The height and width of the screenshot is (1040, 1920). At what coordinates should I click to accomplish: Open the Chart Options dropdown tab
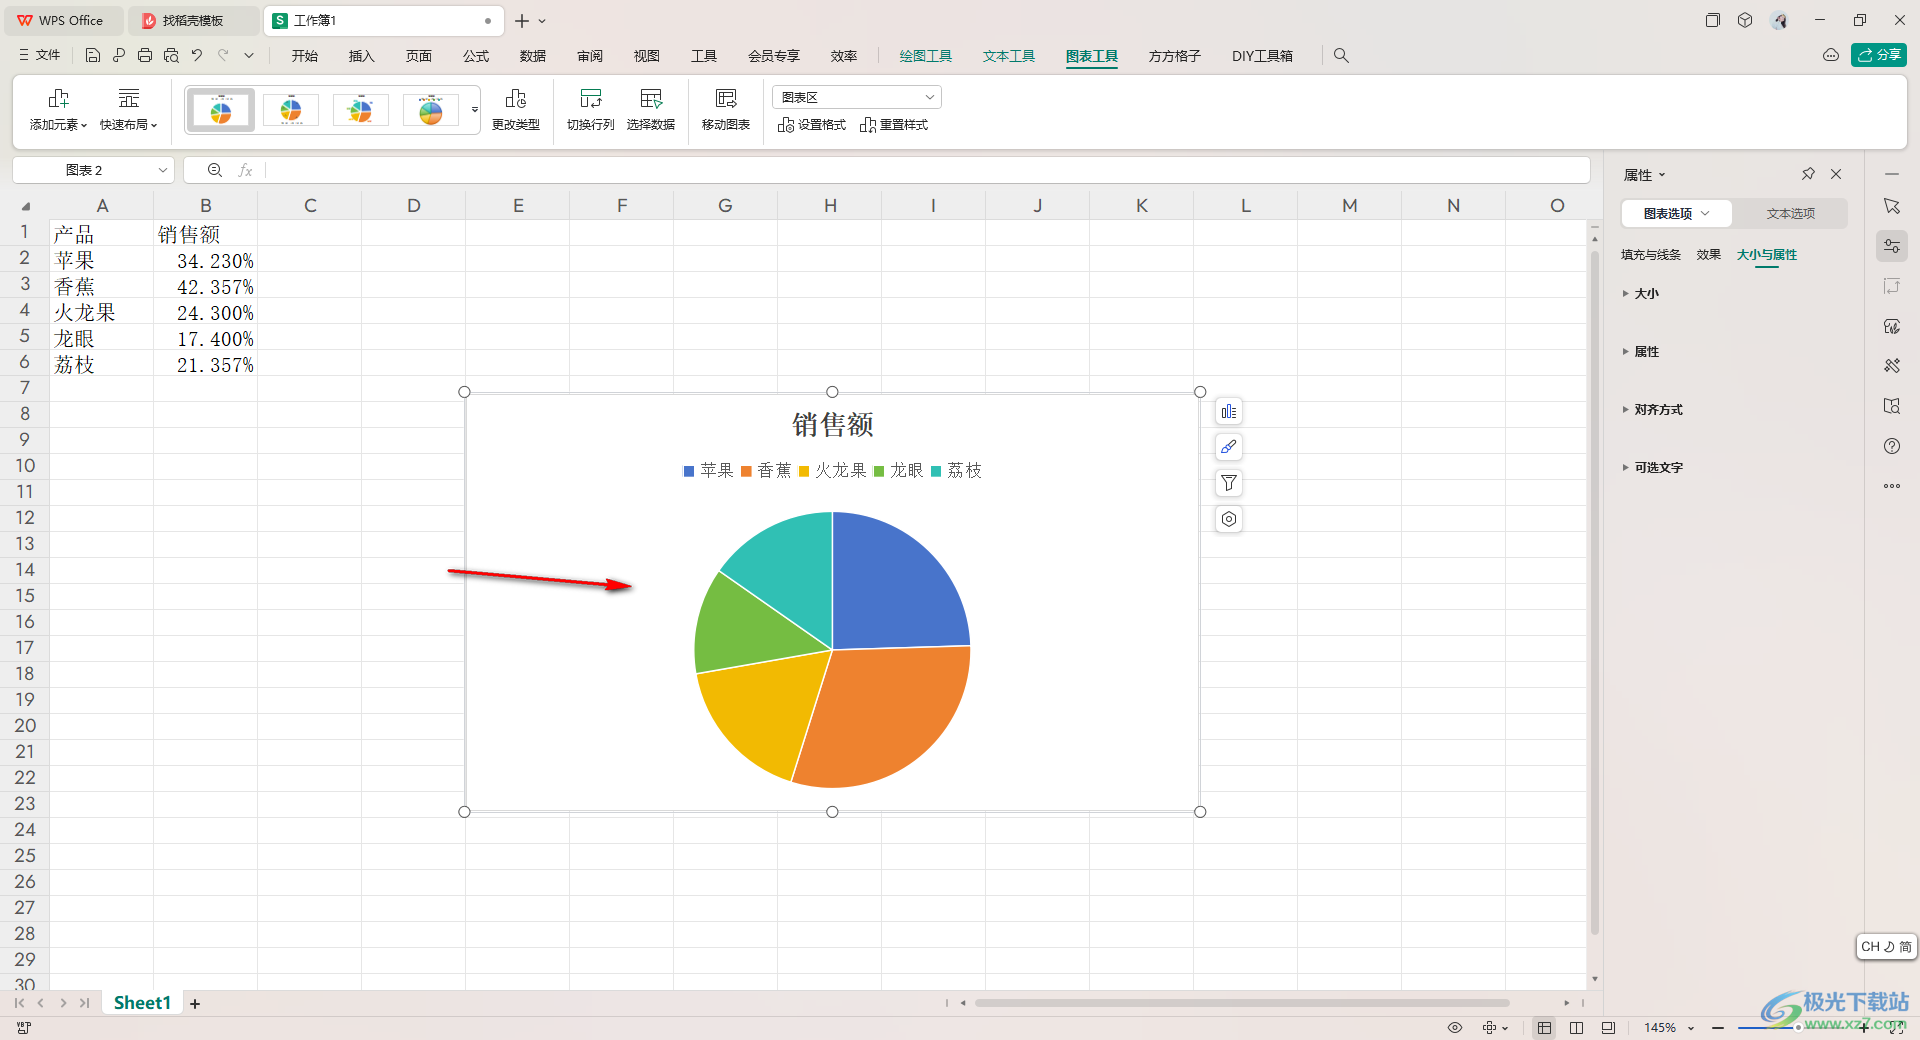click(1677, 214)
